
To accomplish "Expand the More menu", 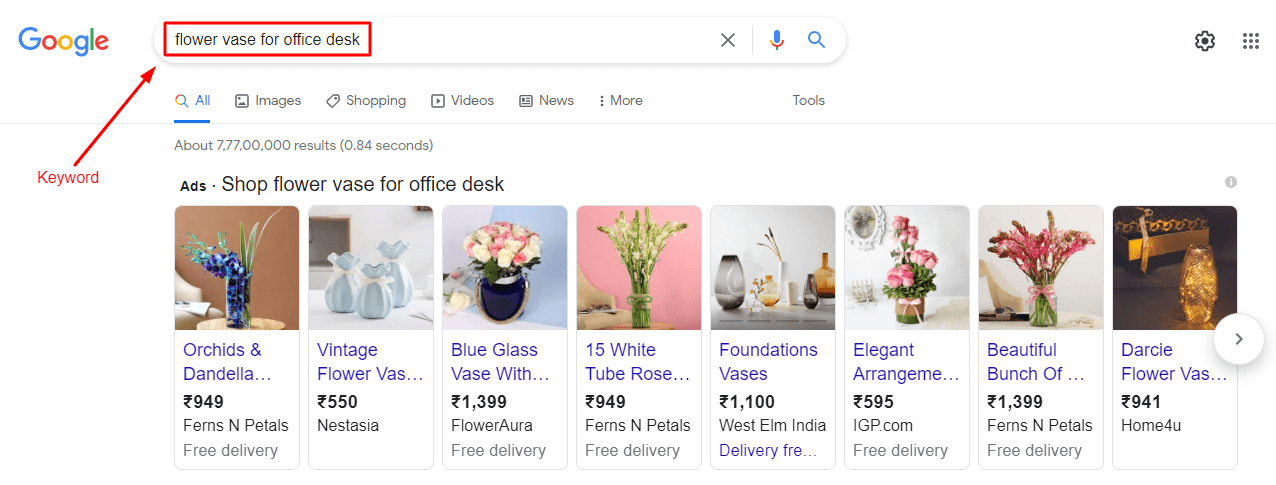I will tap(621, 101).
